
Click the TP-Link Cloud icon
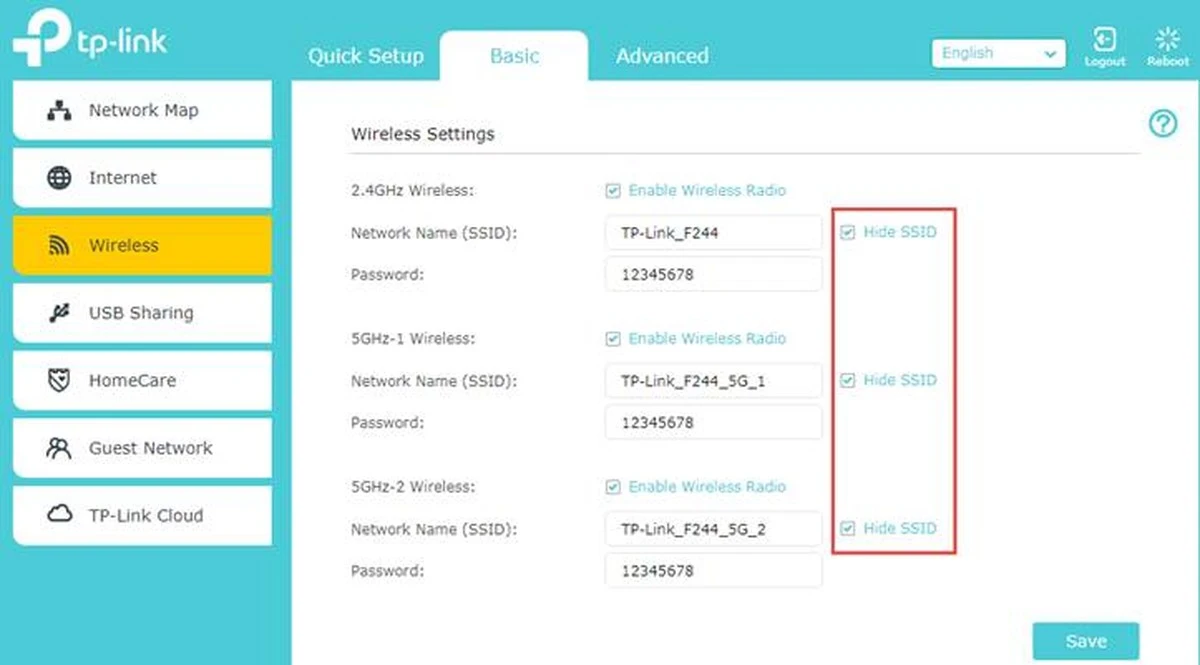pos(60,515)
